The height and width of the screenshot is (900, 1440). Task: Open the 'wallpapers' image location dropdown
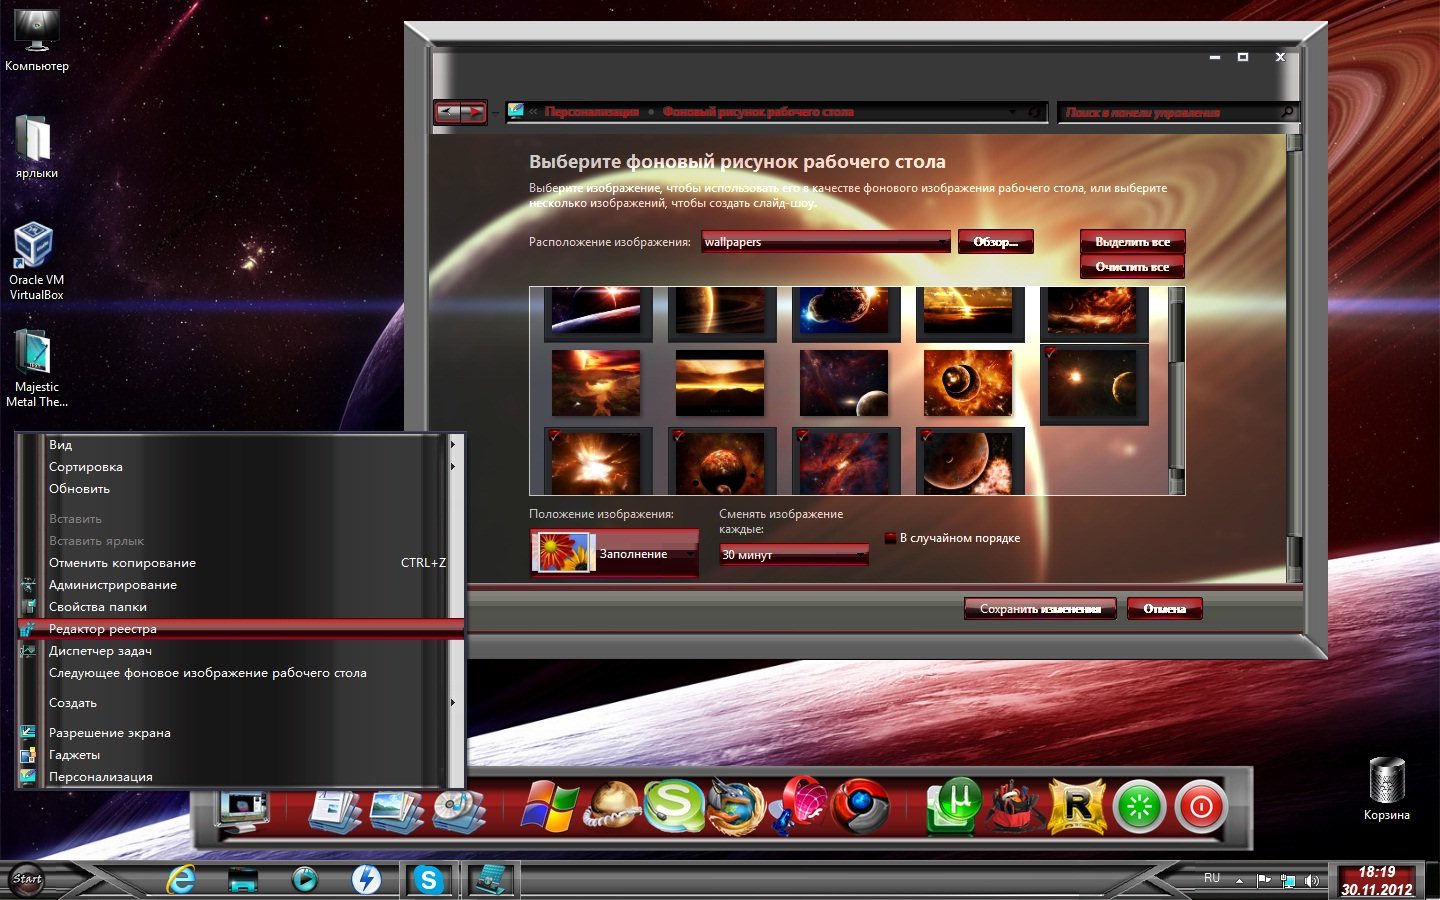point(942,242)
